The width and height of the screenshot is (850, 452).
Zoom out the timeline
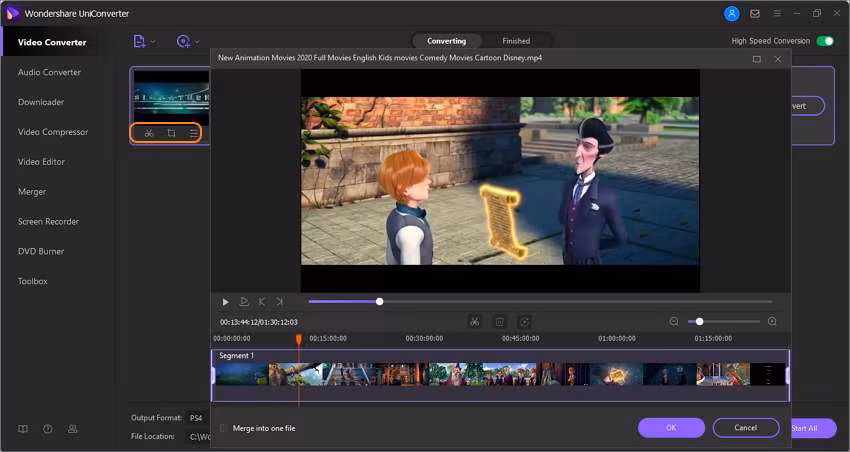click(x=674, y=322)
